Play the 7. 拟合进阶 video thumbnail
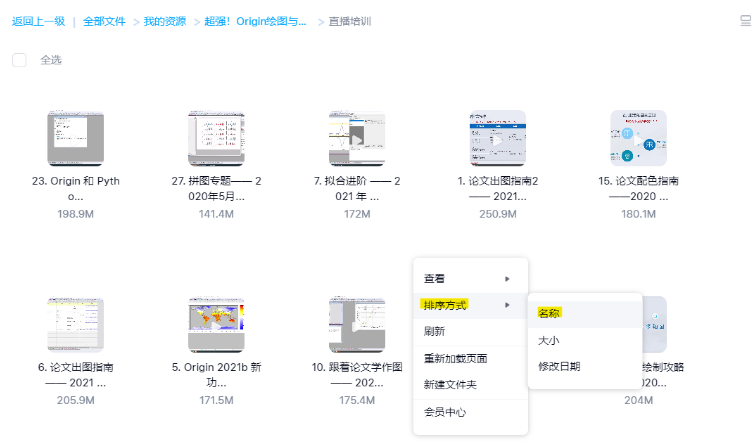This screenshot has width=754, height=442. (357, 138)
